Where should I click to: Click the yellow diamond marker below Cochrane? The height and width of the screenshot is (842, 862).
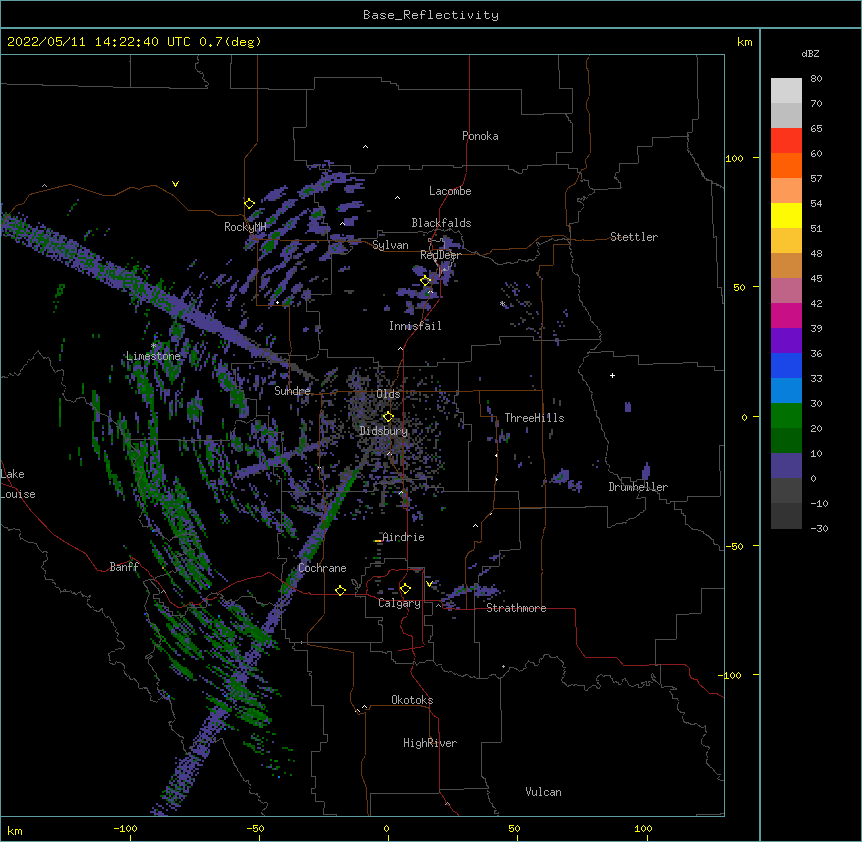[340, 590]
